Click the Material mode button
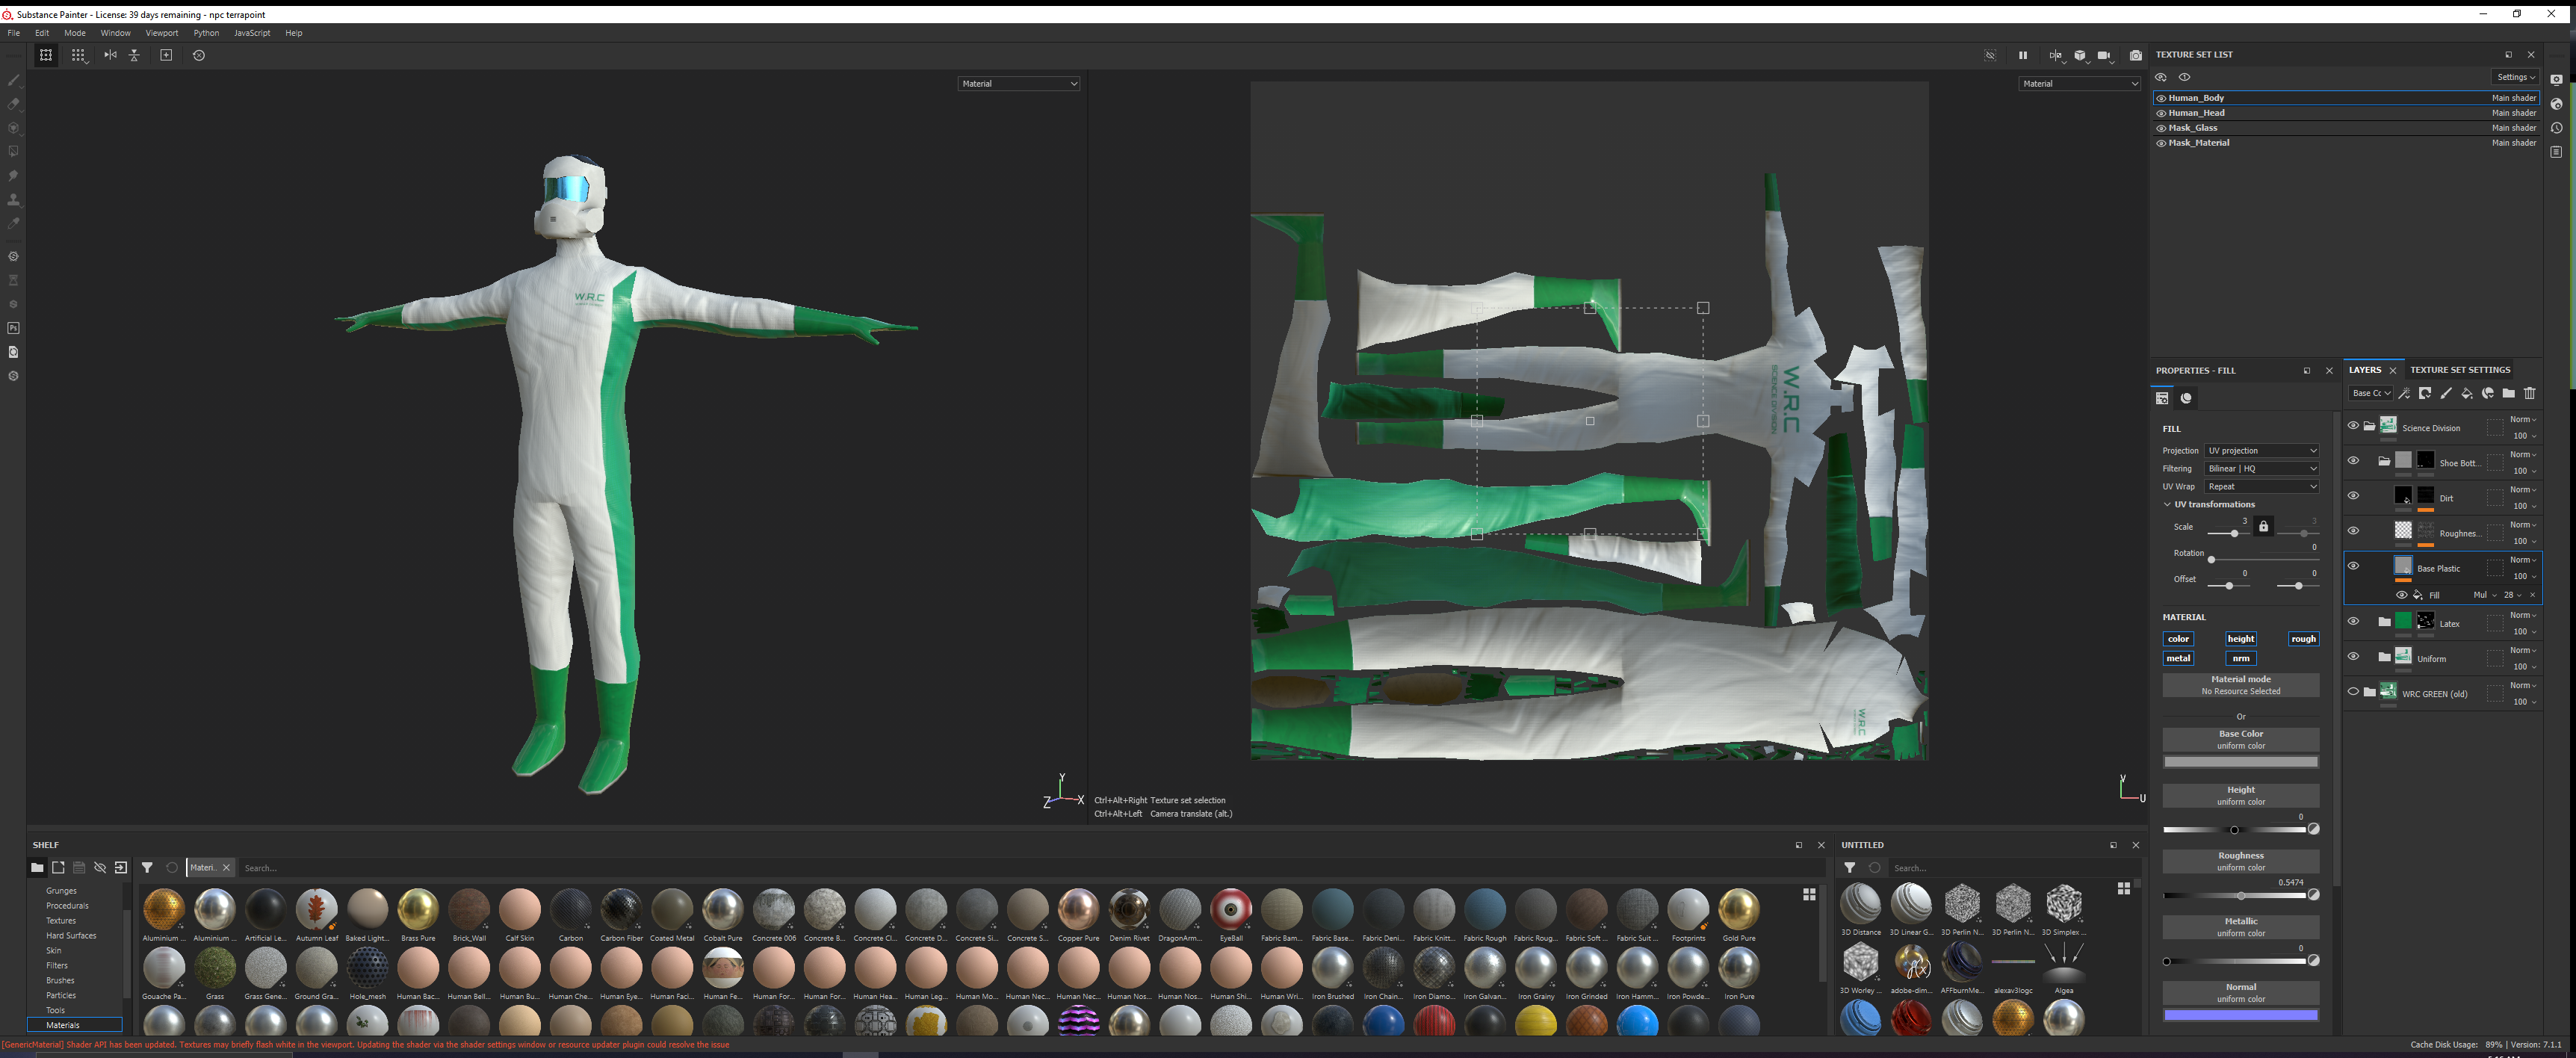The image size is (2576, 1058). point(2240,685)
